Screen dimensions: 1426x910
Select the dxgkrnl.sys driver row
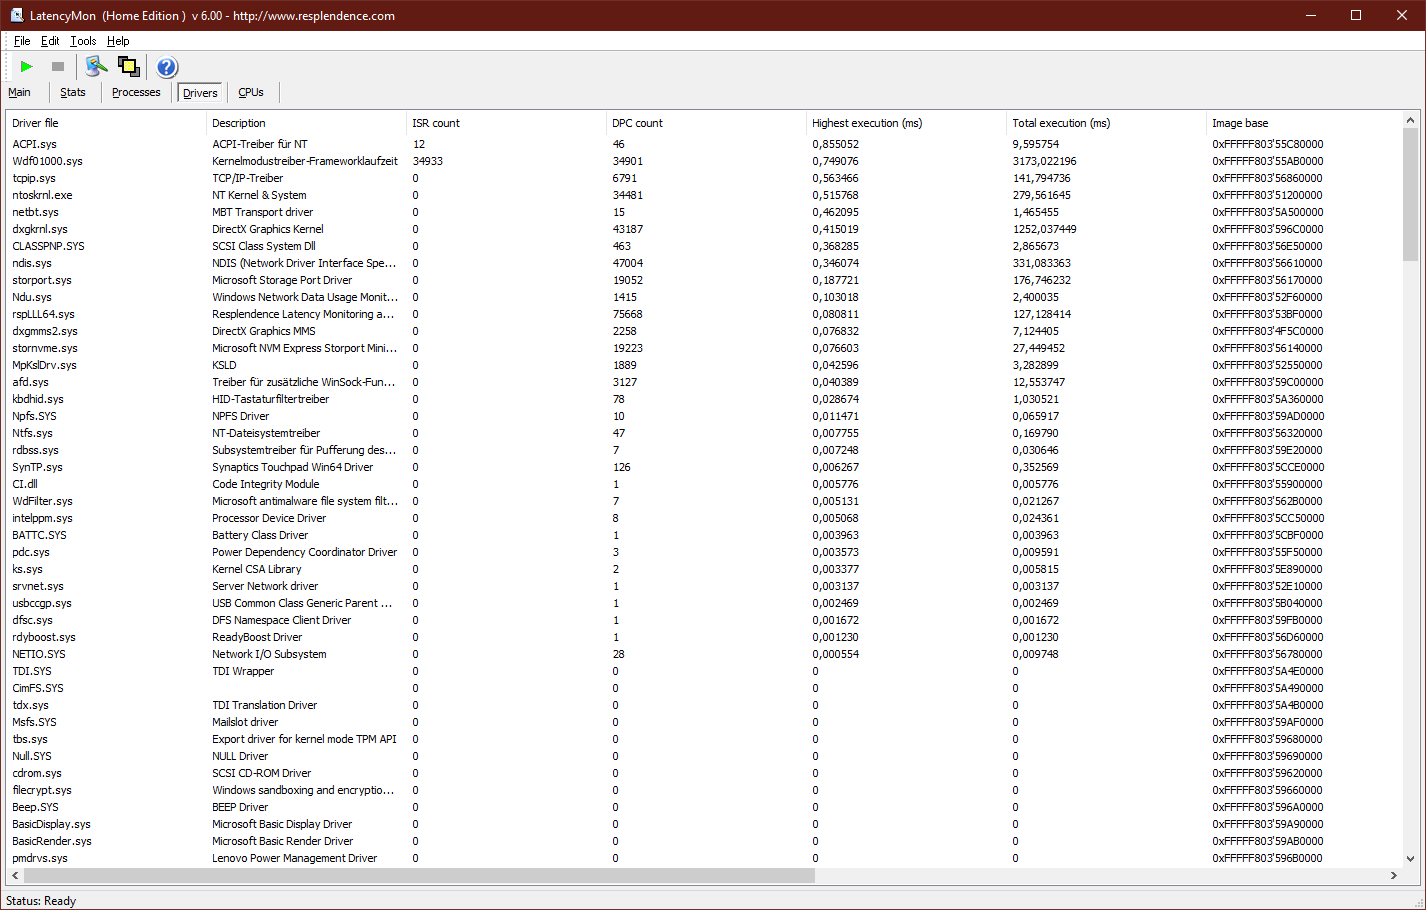pyautogui.click(x=704, y=229)
